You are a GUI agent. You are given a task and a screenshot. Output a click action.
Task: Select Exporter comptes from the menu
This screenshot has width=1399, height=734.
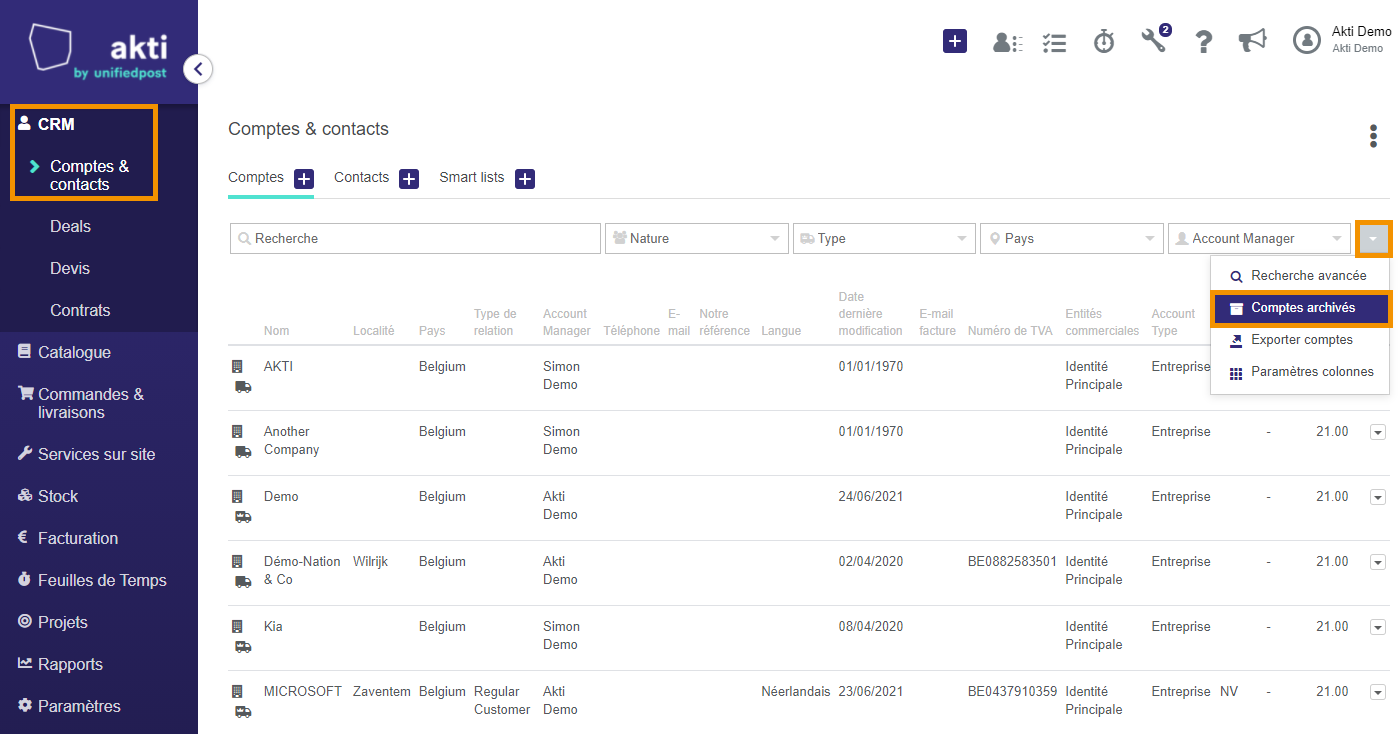(x=1301, y=340)
